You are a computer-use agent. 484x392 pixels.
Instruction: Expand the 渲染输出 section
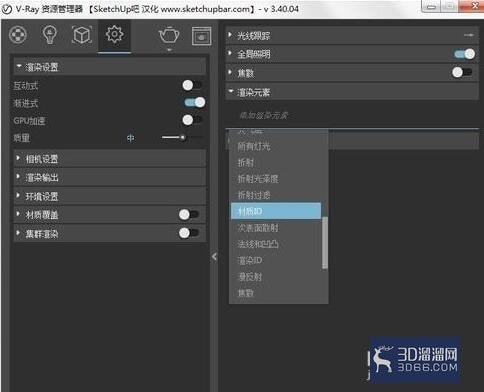(109, 177)
